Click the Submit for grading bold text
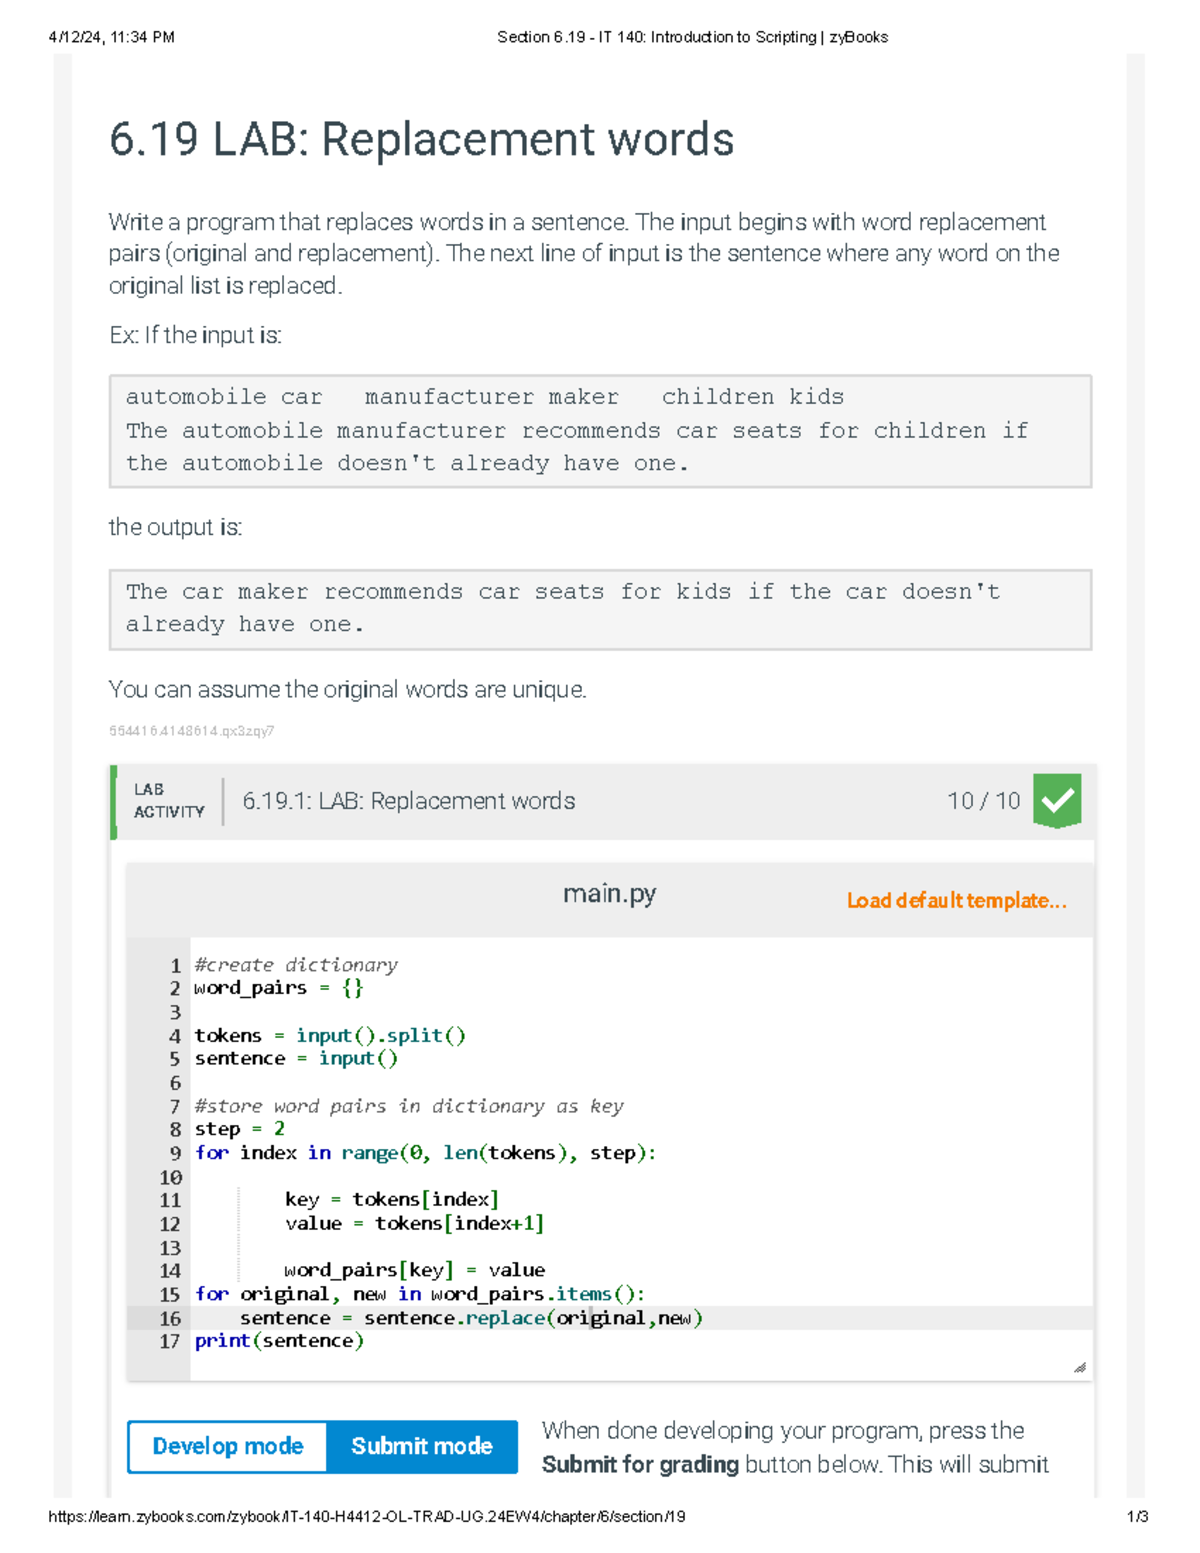 (641, 1464)
